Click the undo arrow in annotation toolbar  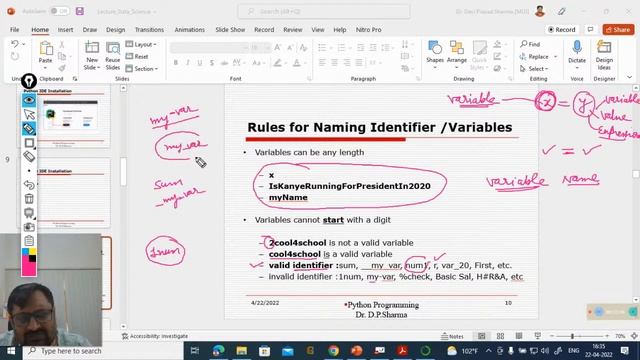(x=29, y=185)
